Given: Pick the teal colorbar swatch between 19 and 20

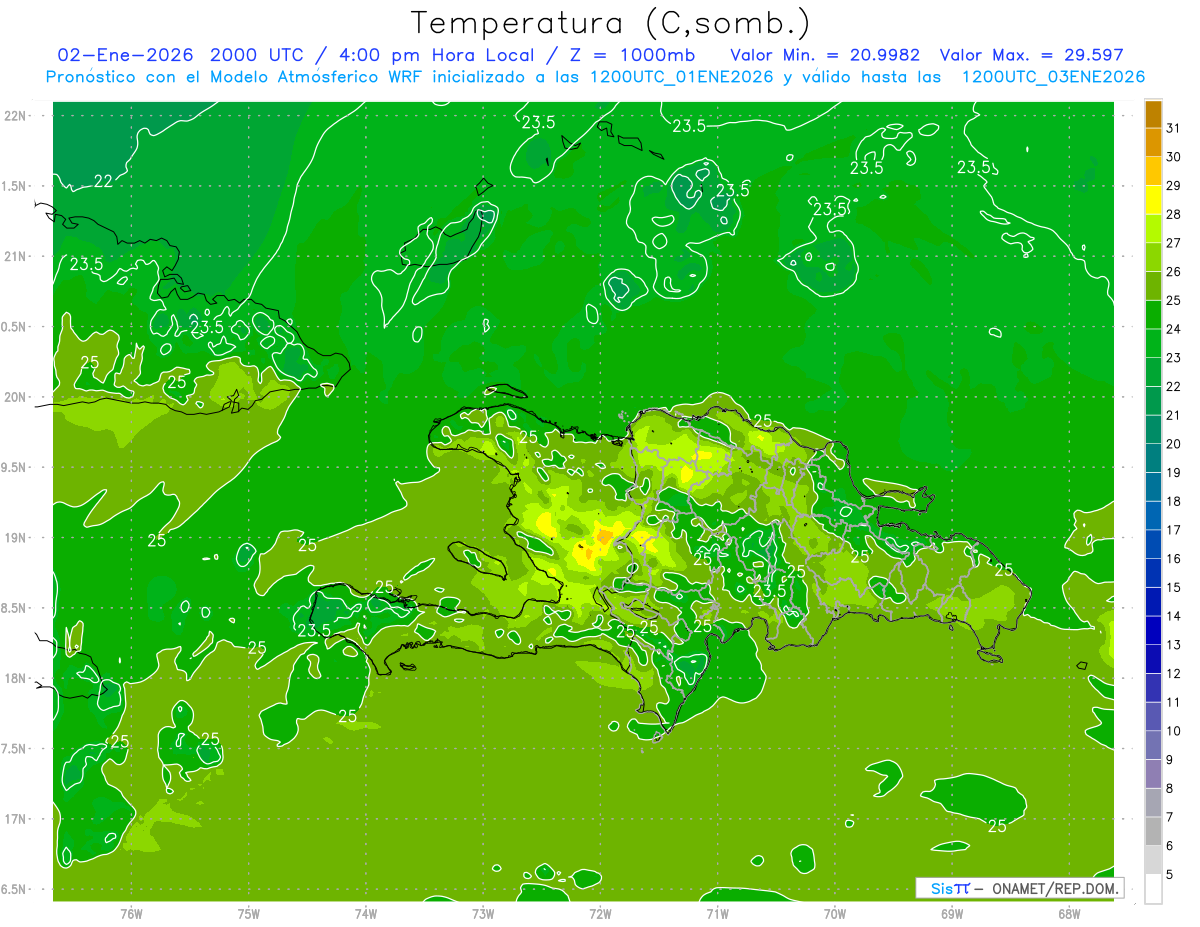Looking at the screenshot, I should pos(1154,458).
